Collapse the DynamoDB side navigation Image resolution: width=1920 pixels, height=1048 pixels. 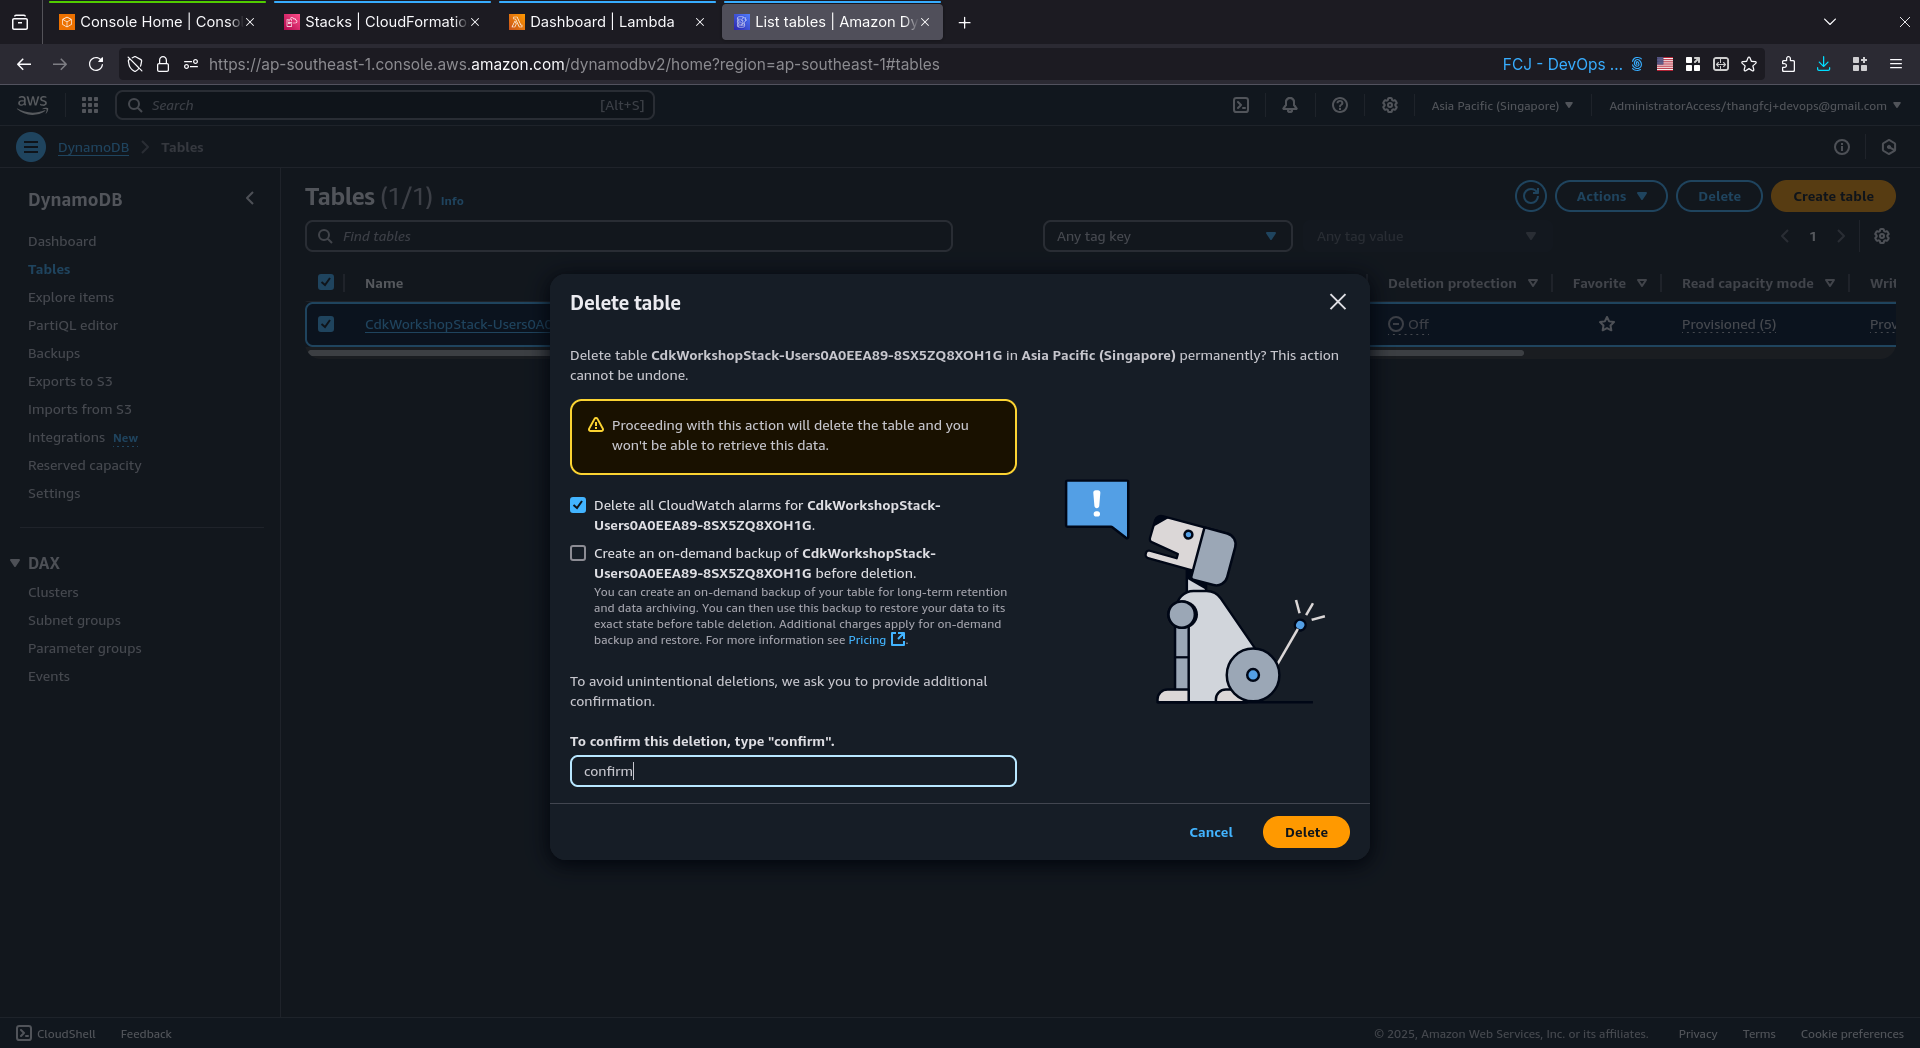(x=250, y=198)
